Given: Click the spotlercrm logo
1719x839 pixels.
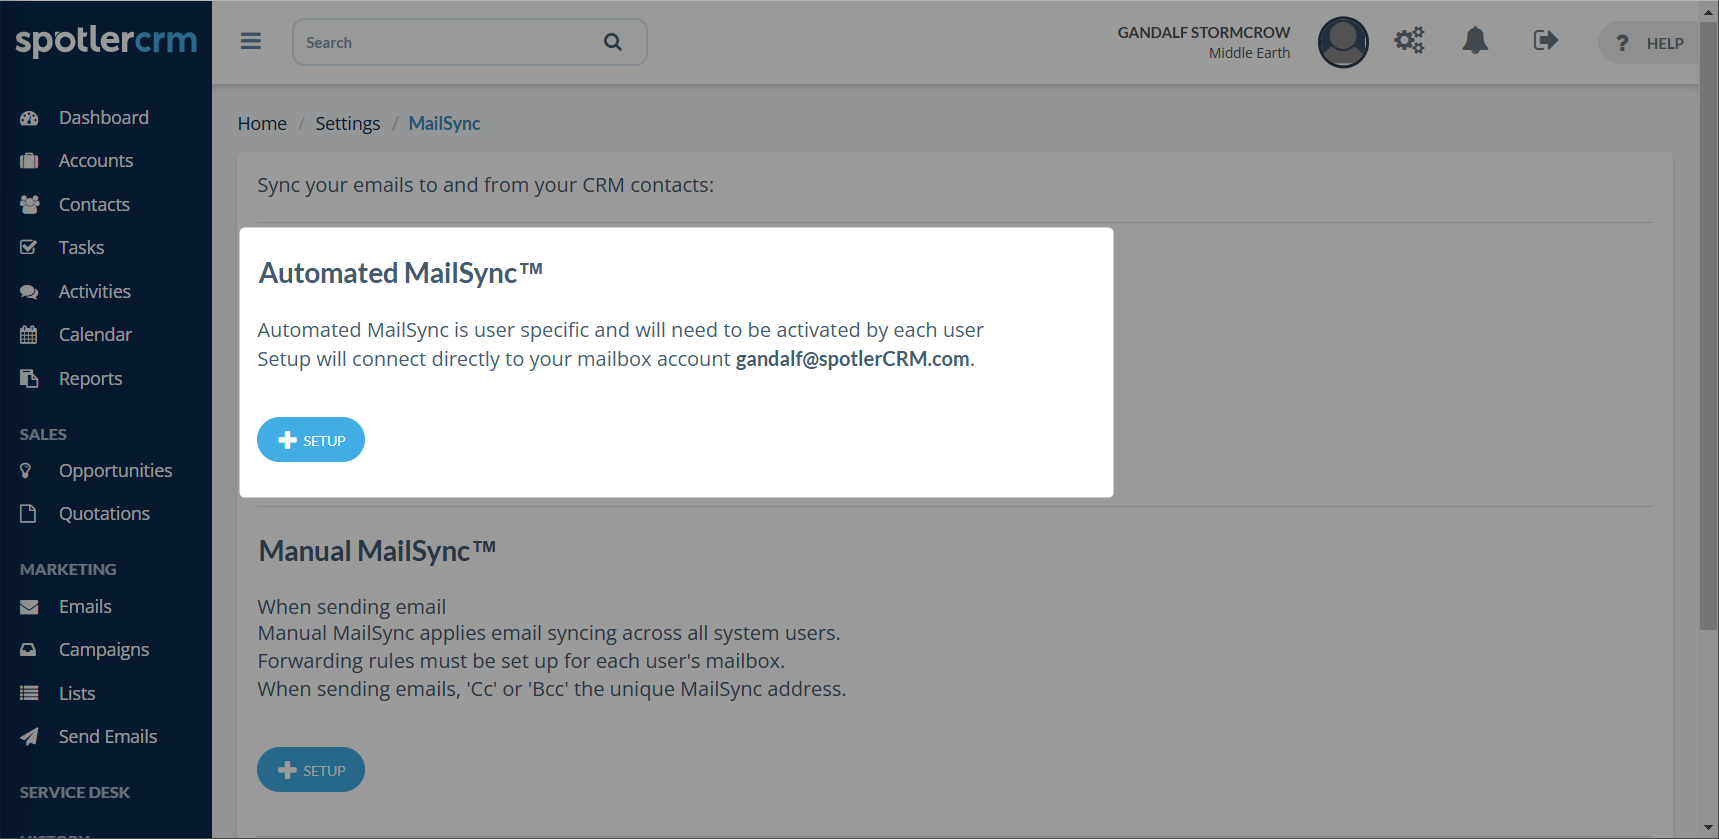Looking at the screenshot, I should 106,41.
